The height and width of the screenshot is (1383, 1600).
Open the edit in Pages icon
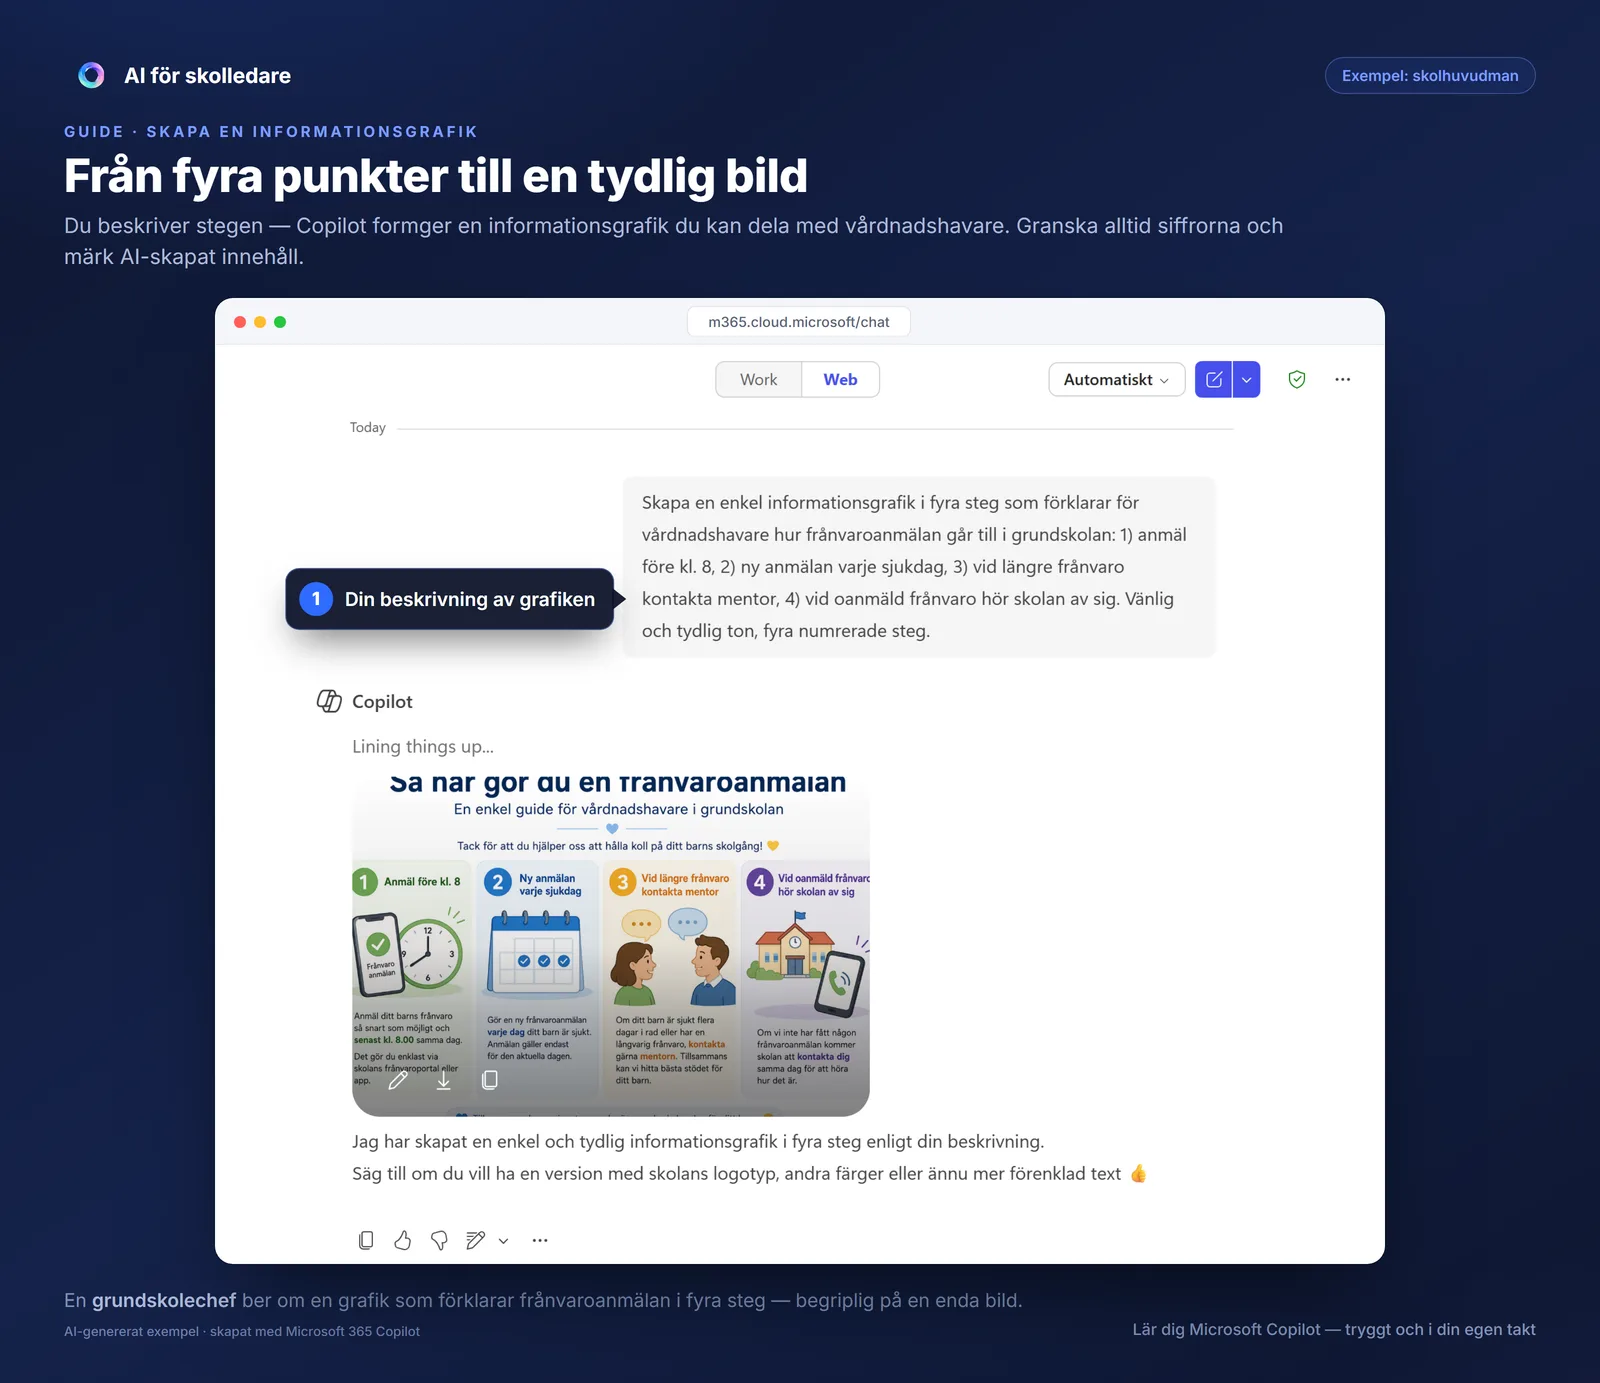[x=476, y=1240]
